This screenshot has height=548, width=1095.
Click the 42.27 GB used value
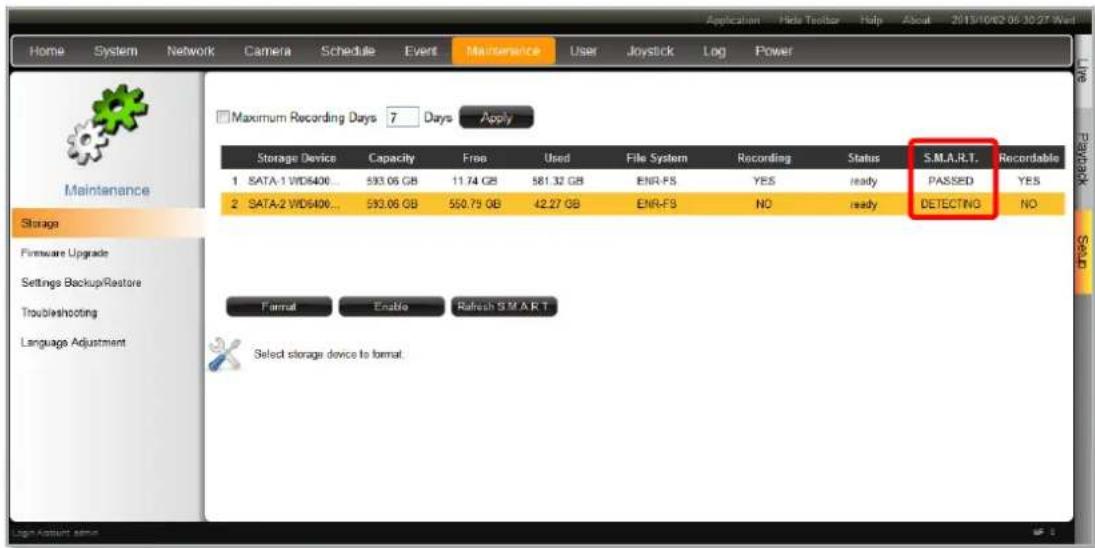pyautogui.click(x=557, y=204)
